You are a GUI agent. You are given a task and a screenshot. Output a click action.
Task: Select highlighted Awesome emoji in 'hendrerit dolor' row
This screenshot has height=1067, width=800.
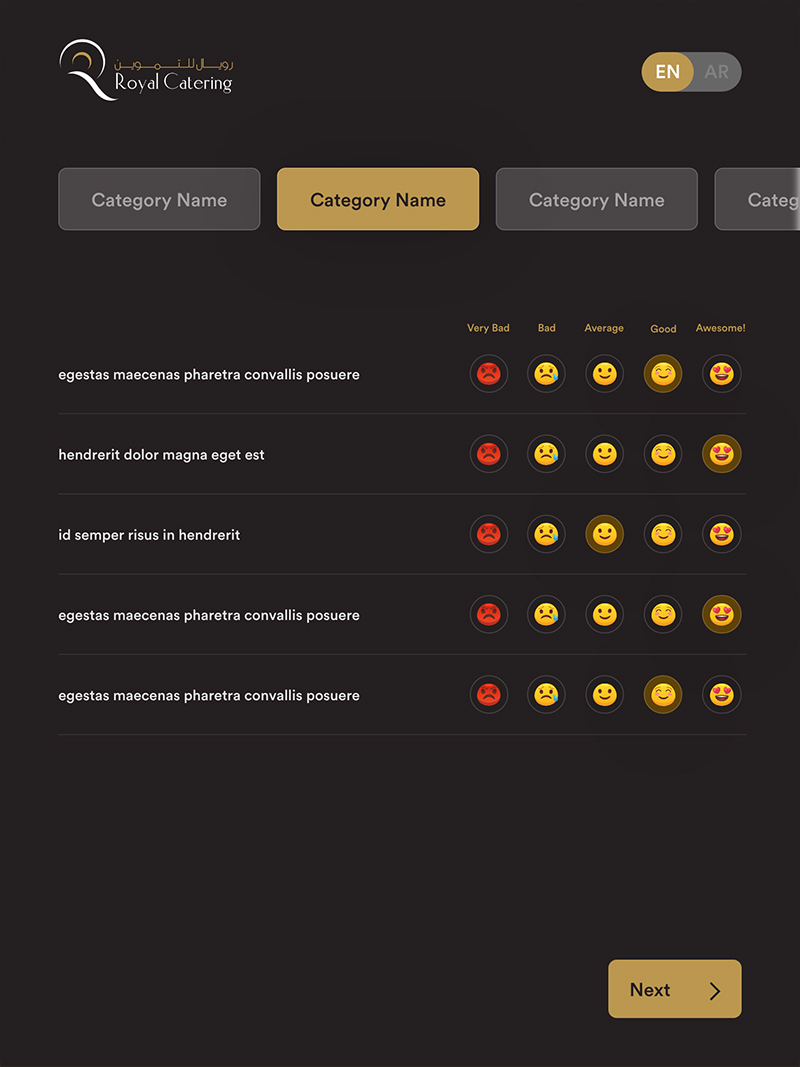coord(721,454)
